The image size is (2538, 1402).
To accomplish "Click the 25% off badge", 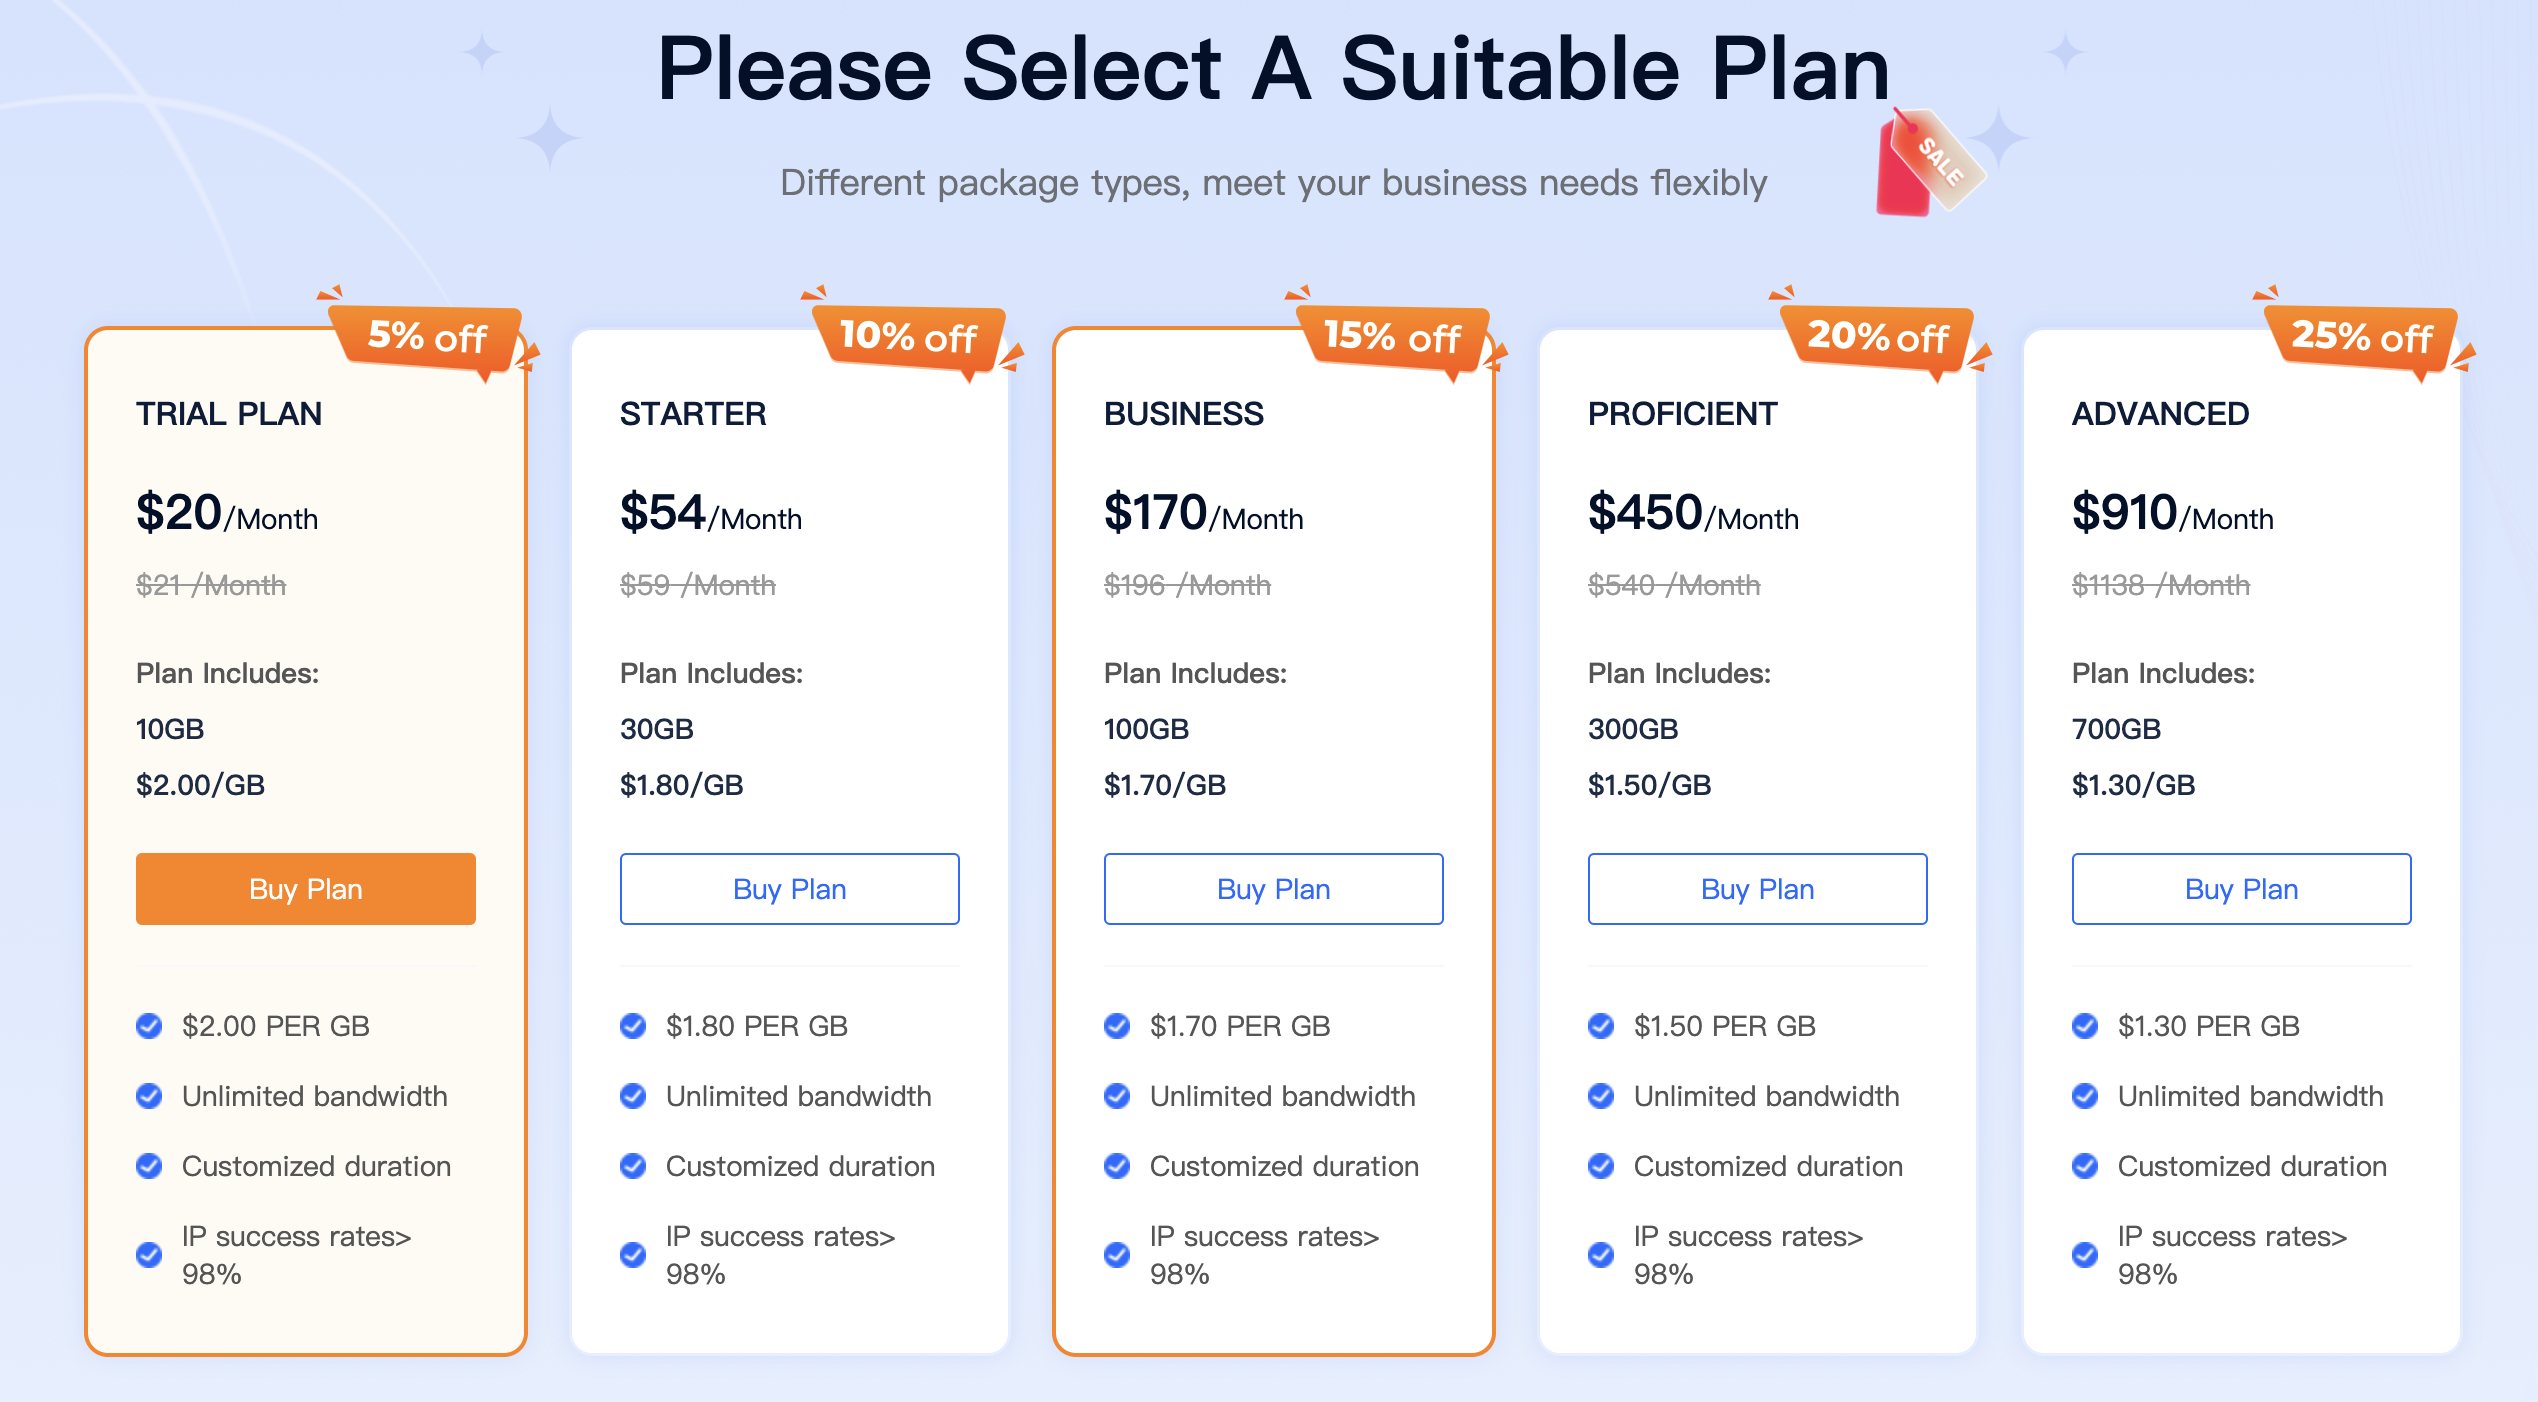I will (x=2361, y=338).
